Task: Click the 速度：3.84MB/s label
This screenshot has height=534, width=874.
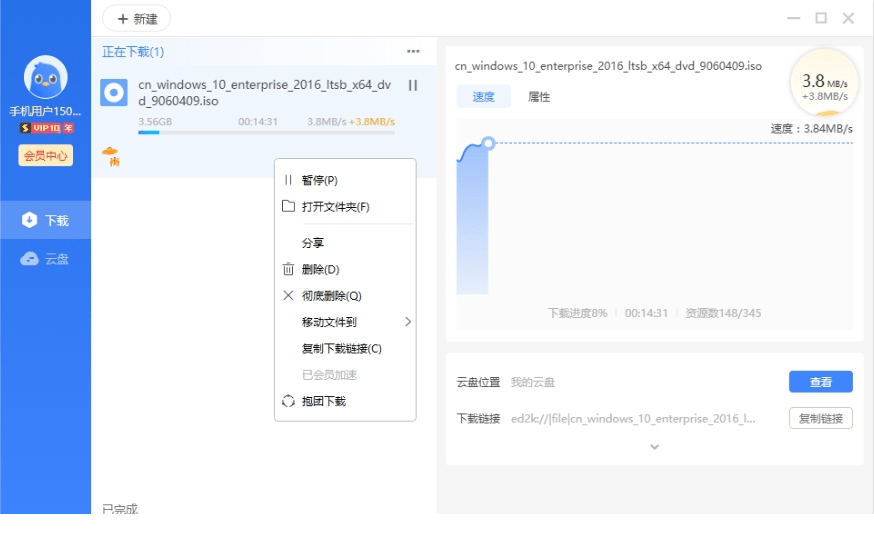Action: click(812, 129)
